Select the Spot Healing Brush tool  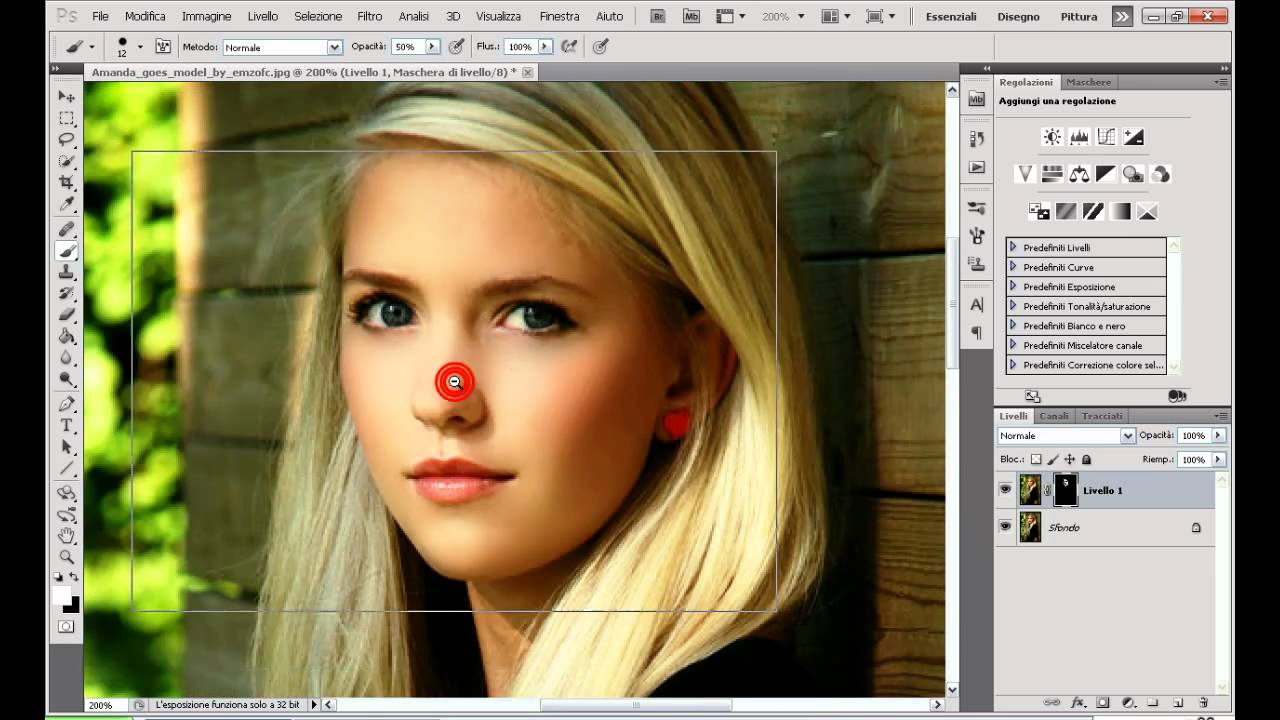click(x=66, y=230)
